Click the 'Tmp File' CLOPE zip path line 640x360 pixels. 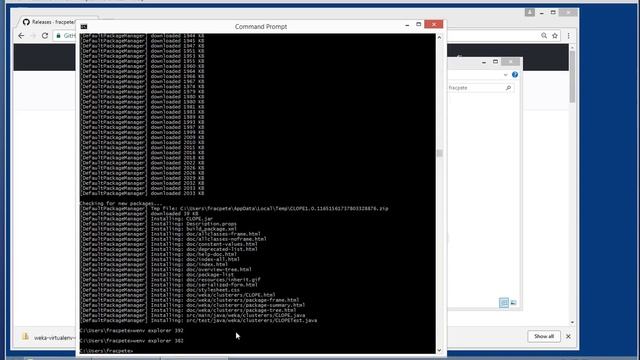tap(235, 209)
